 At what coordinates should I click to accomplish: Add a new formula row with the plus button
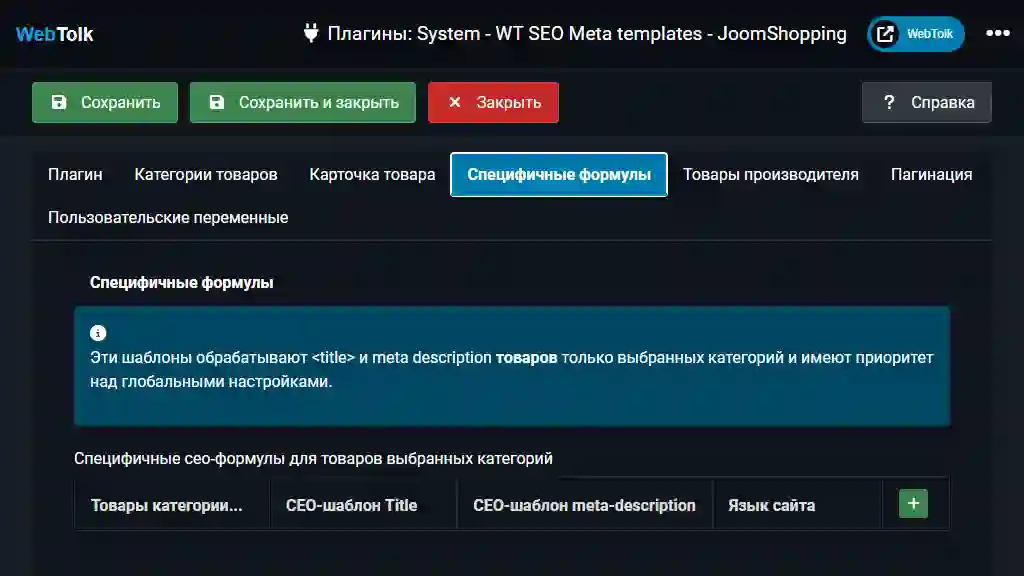tap(914, 504)
